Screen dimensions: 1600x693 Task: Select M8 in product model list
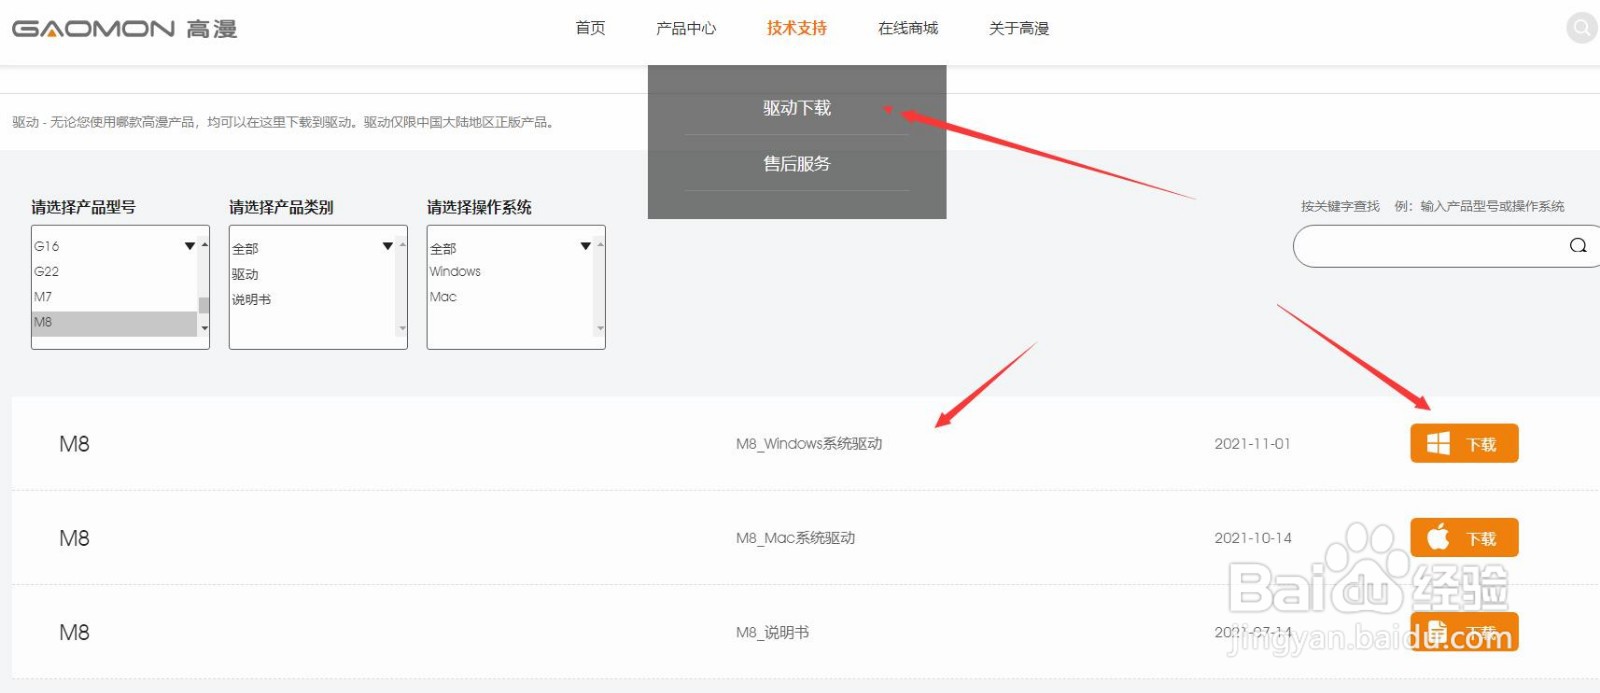[115, 323]
